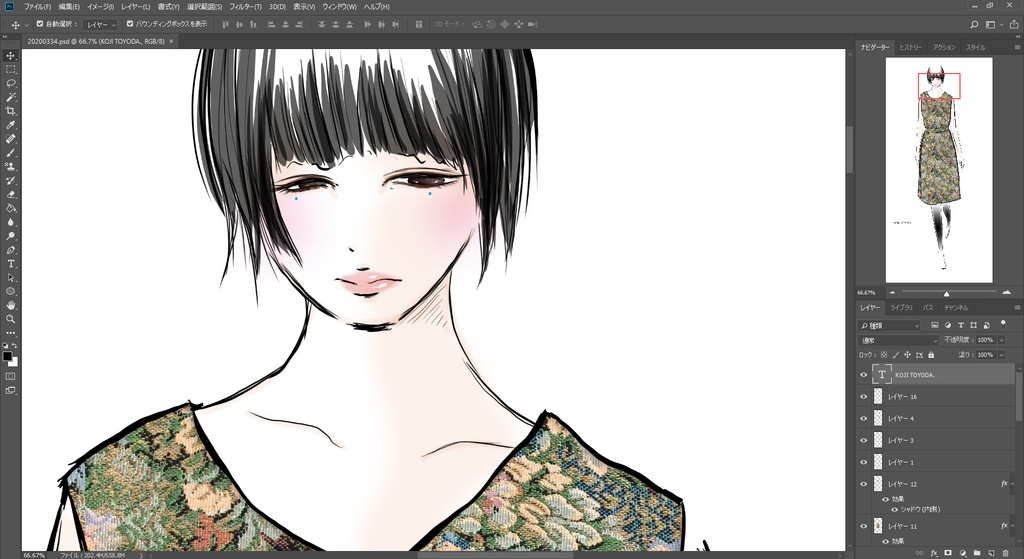Select the Clone Stamp tool

[10, 167]
